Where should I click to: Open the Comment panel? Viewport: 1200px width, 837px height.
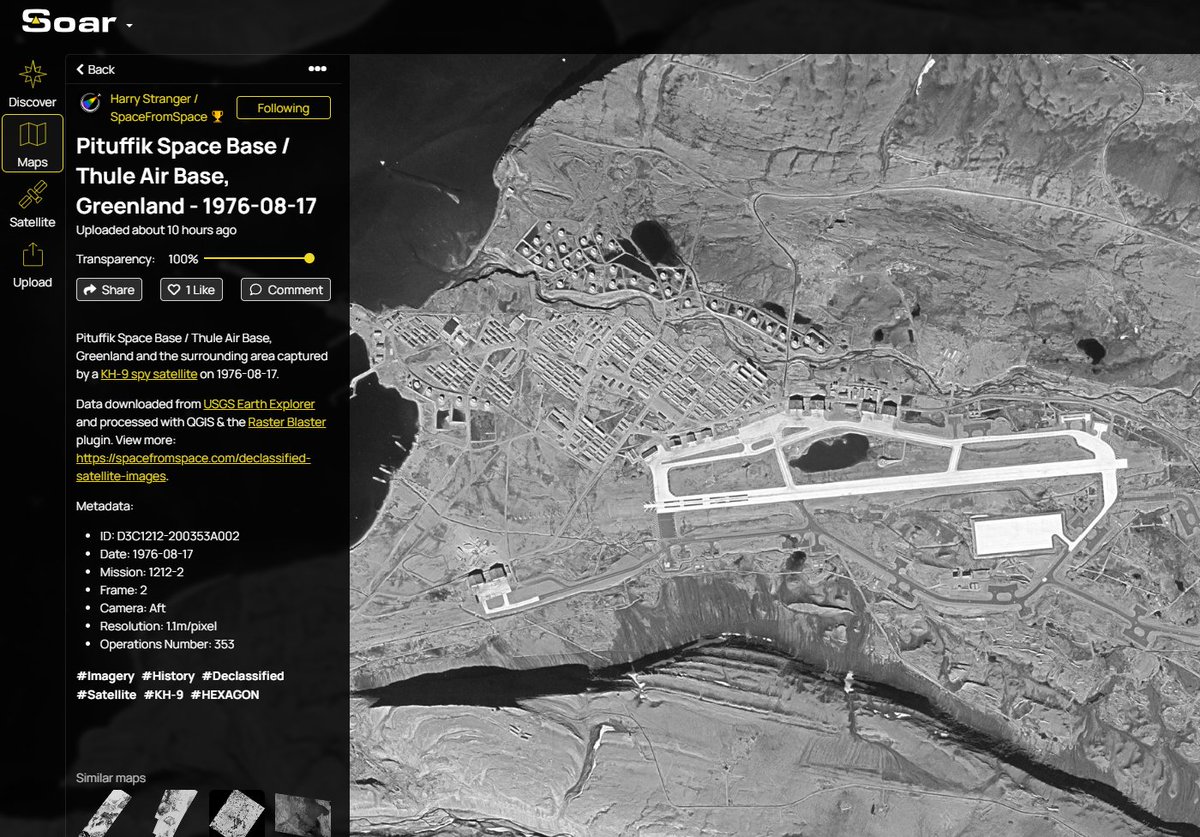pyautogui.click(x=284, y=289)
